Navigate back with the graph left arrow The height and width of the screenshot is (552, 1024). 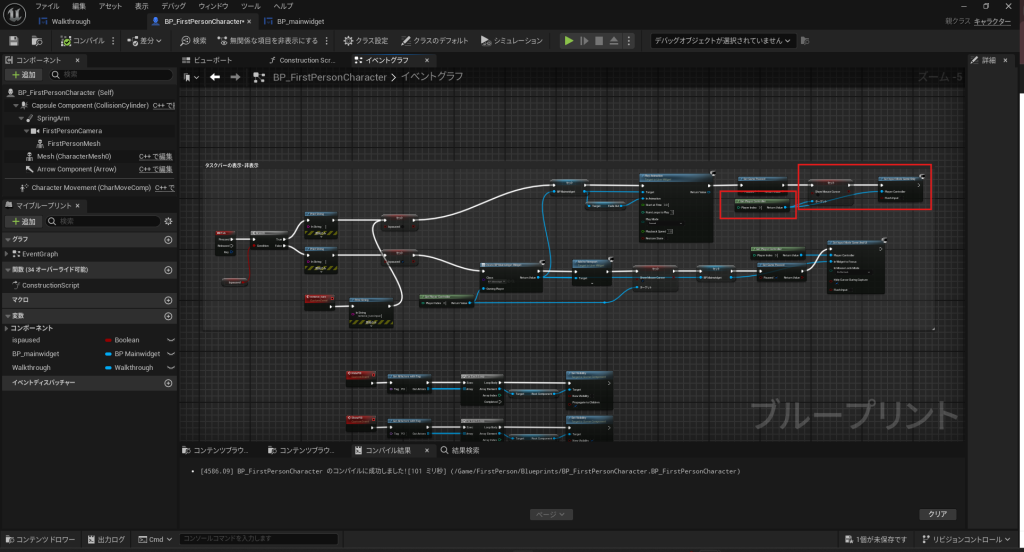[x=215, y=77]
